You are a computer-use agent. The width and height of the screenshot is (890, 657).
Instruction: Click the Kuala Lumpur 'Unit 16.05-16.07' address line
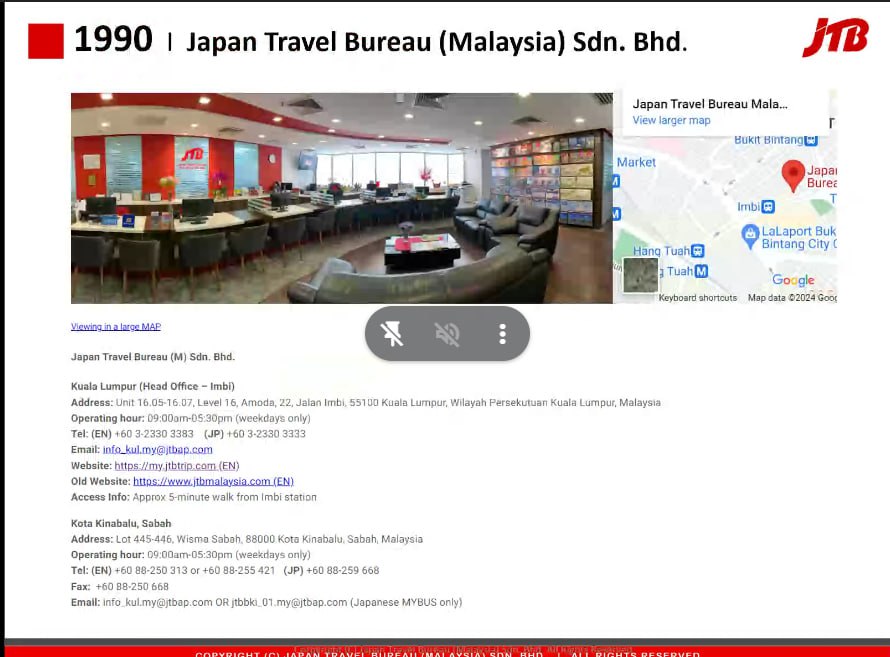pos(366,402)
